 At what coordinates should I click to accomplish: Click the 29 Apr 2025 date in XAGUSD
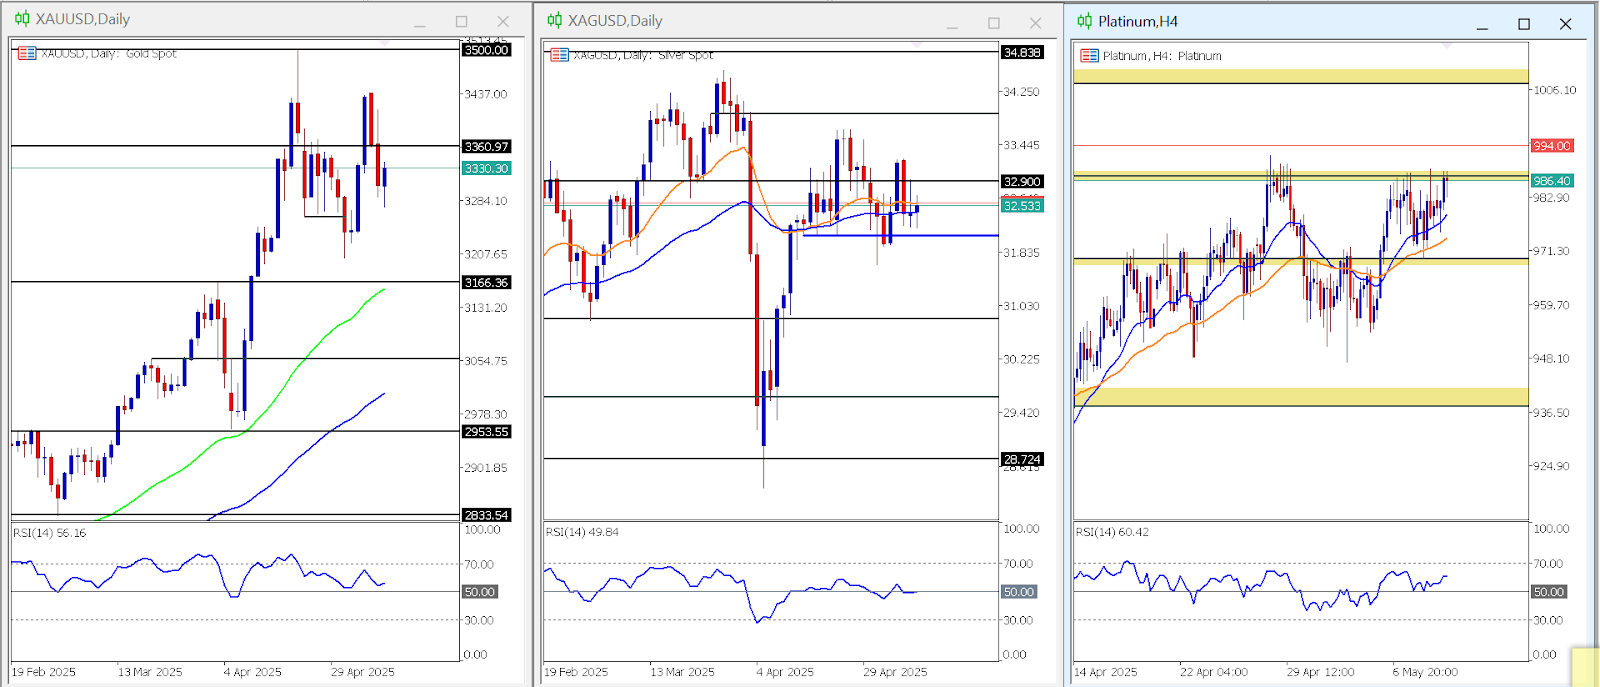tap(896, 672)
